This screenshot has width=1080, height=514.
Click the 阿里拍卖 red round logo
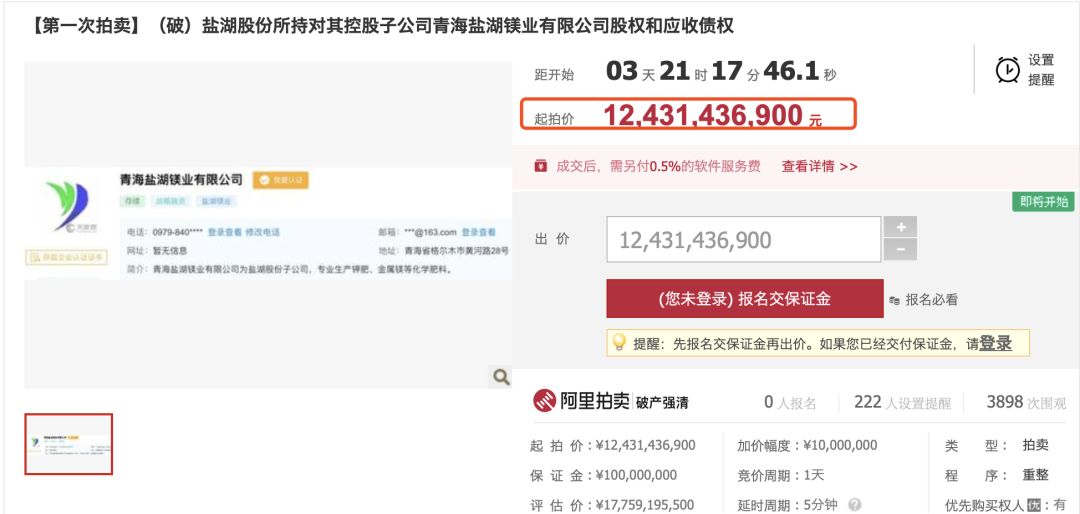(545, 401)
